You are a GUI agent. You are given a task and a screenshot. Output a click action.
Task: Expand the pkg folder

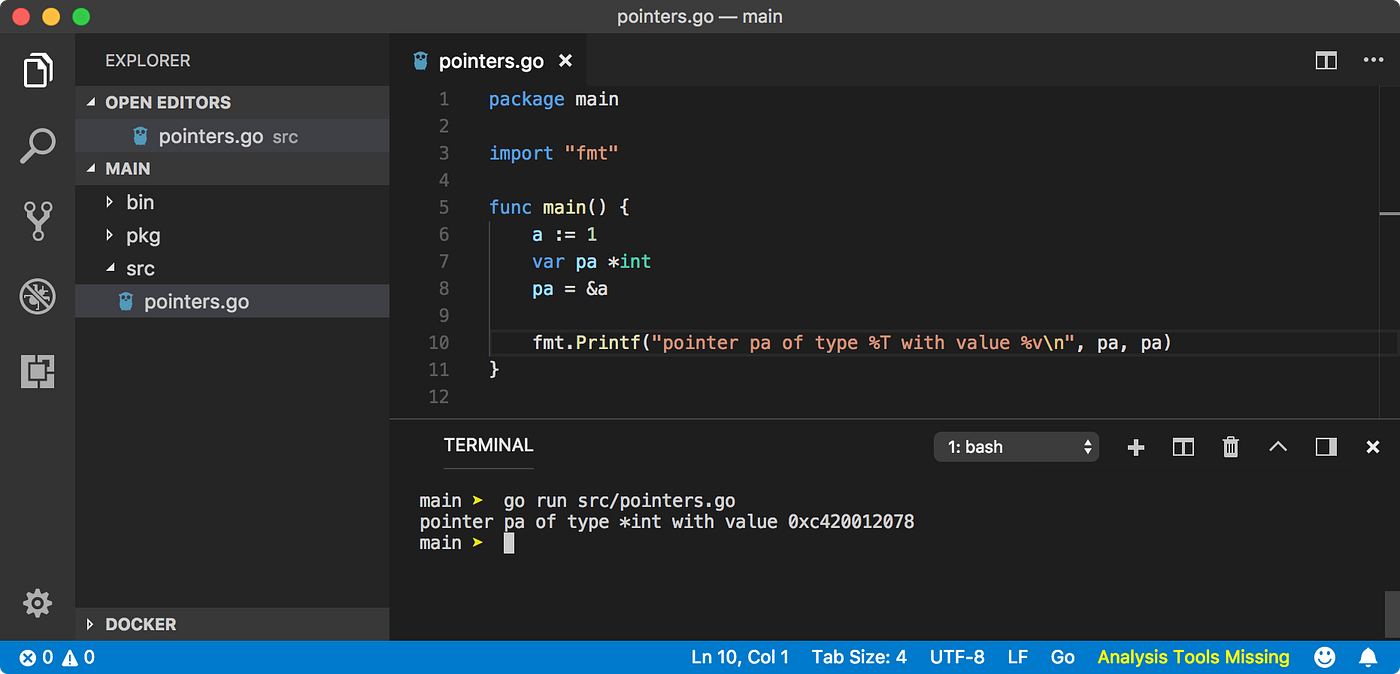[232, 236]
